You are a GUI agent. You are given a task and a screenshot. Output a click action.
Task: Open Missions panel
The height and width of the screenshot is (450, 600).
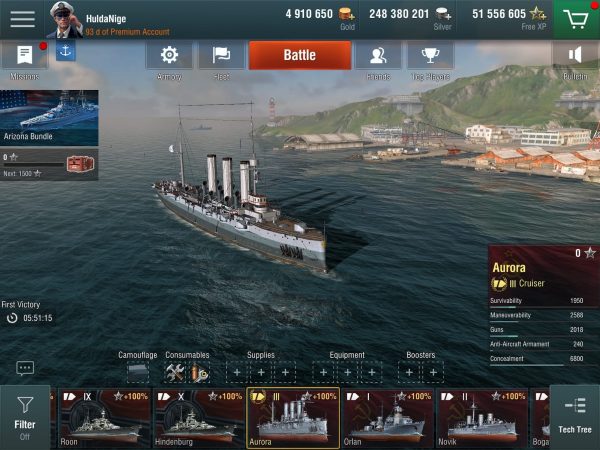coord(25,55)
